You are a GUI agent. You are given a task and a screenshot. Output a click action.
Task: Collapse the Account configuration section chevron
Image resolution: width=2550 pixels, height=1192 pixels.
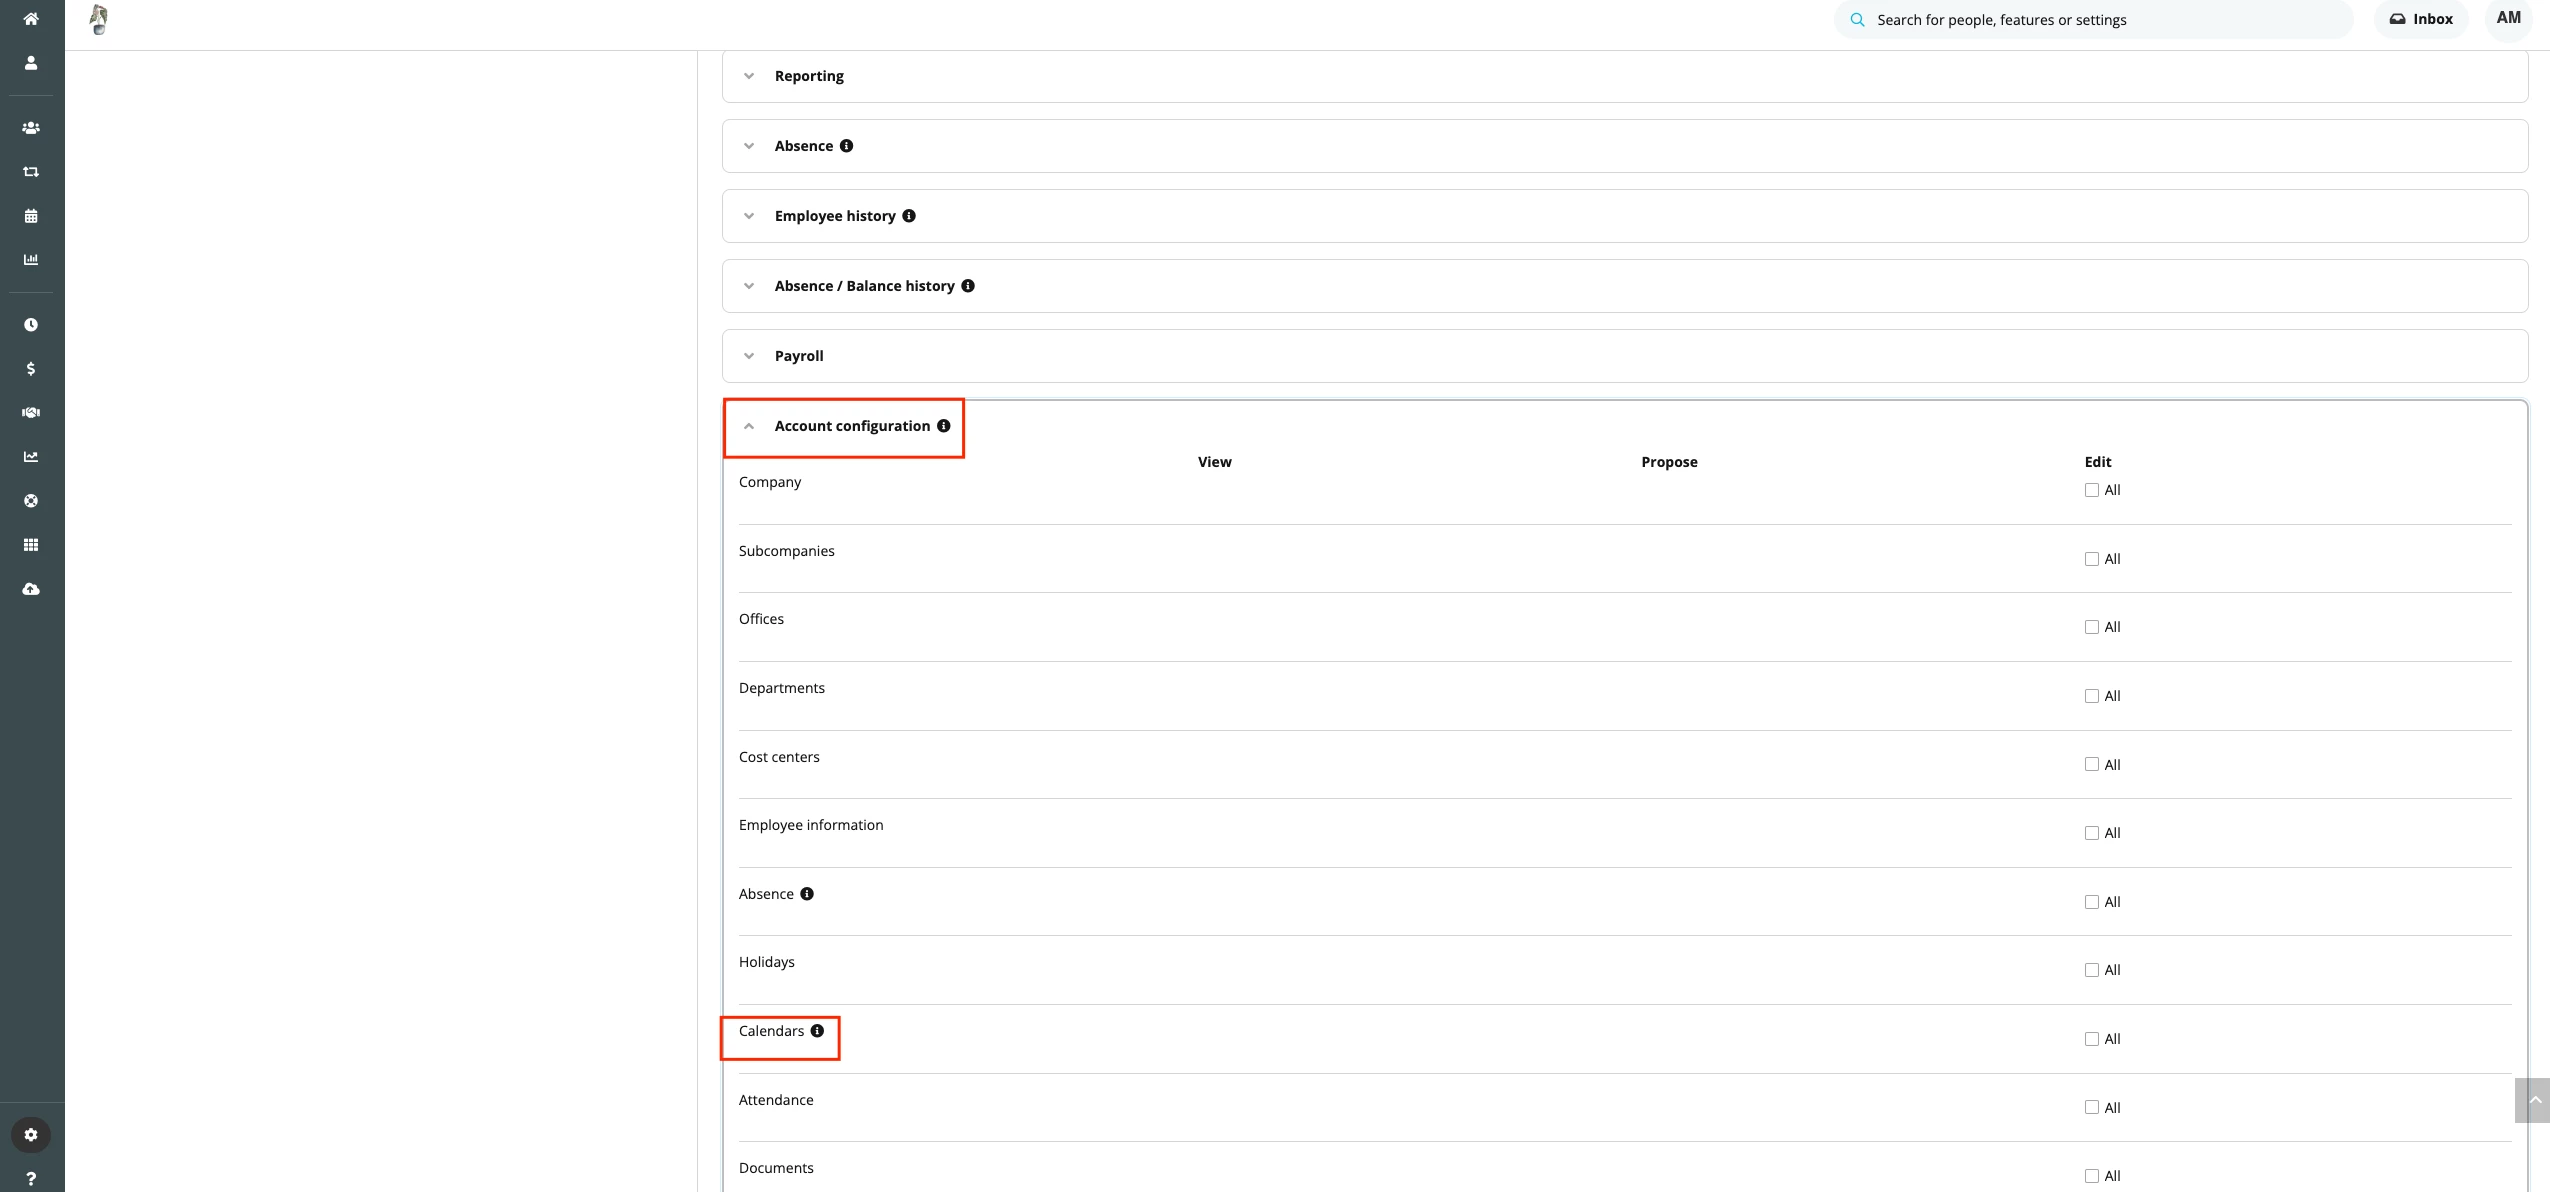tap(749, 426)
